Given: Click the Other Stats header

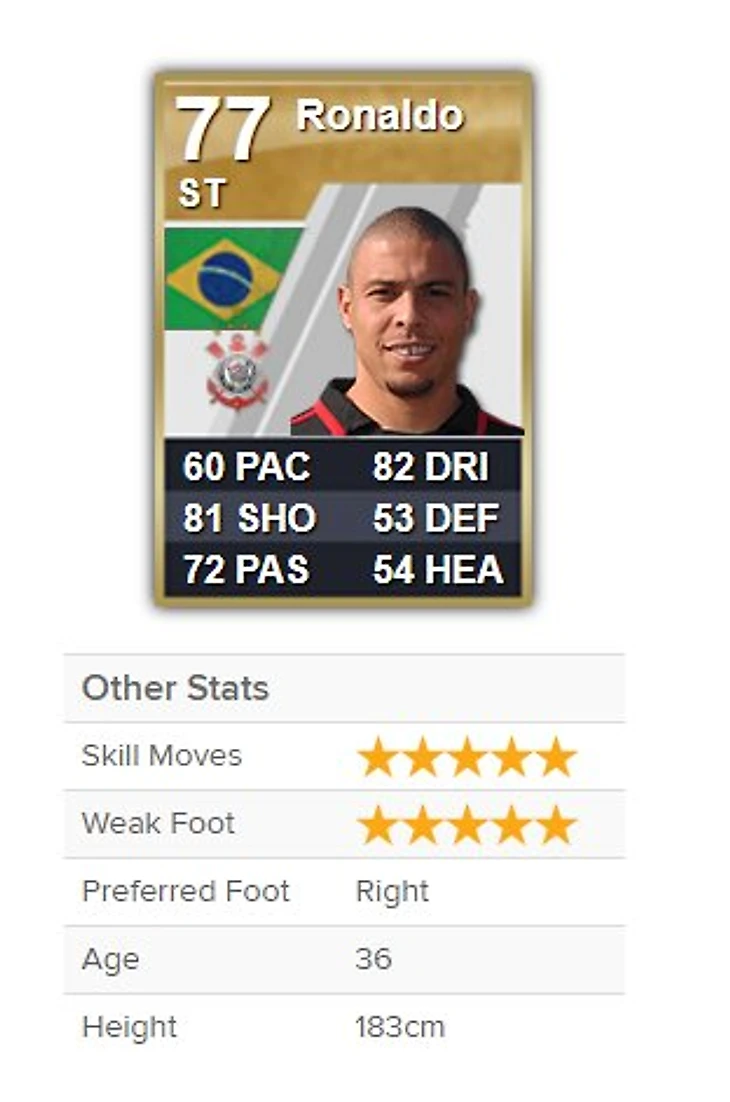Looking at the screenshot, I should pyautogui.click(x=176, y=688).
